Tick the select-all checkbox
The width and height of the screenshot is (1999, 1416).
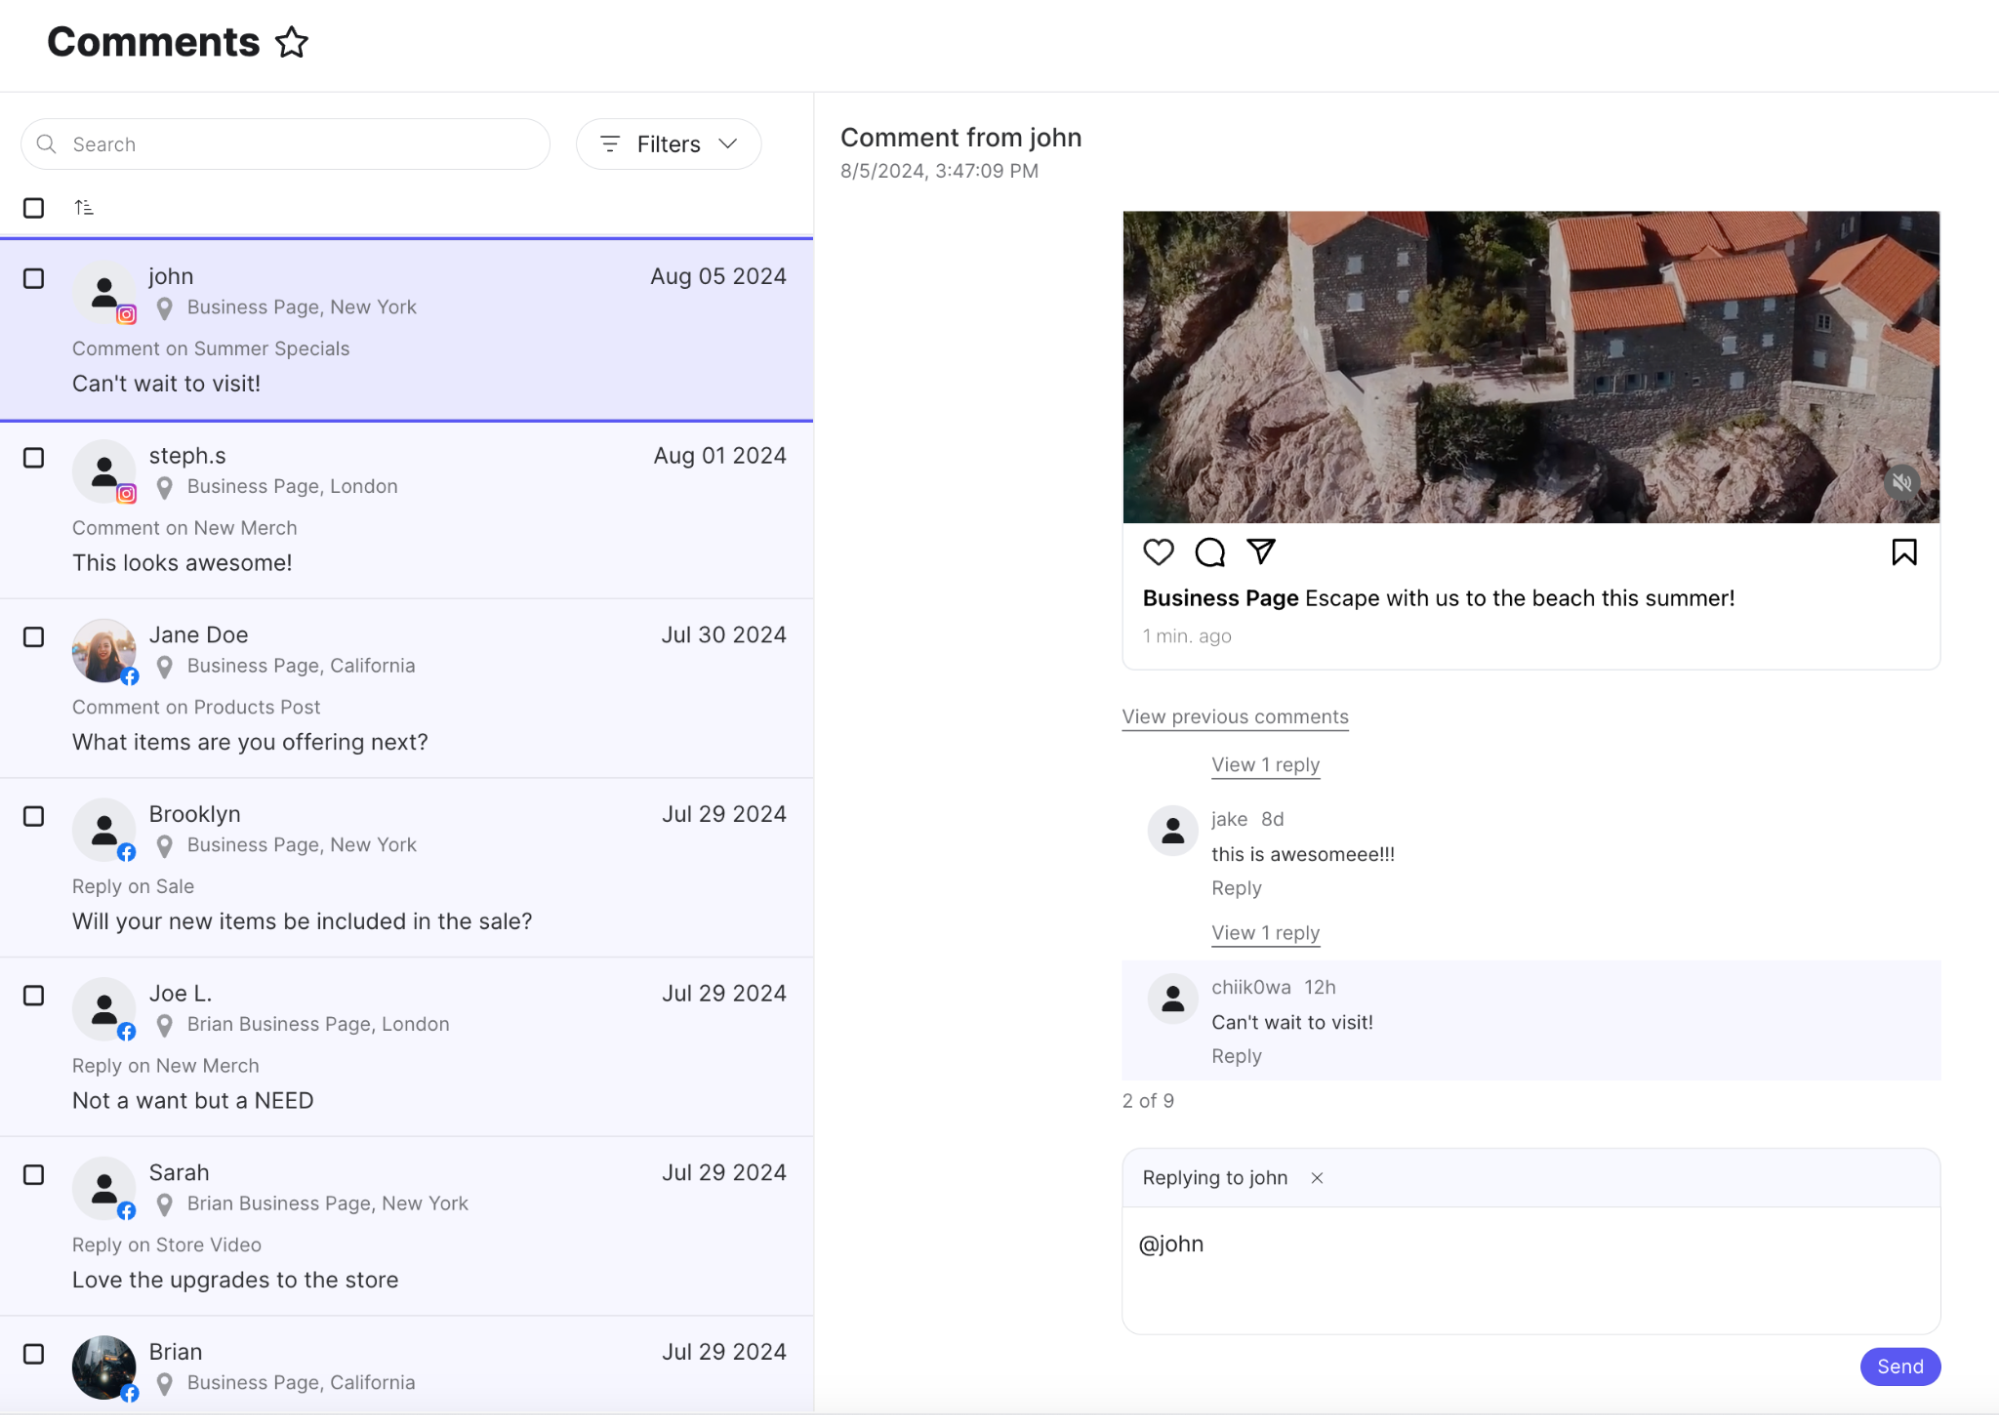click(x=34, y=208)
